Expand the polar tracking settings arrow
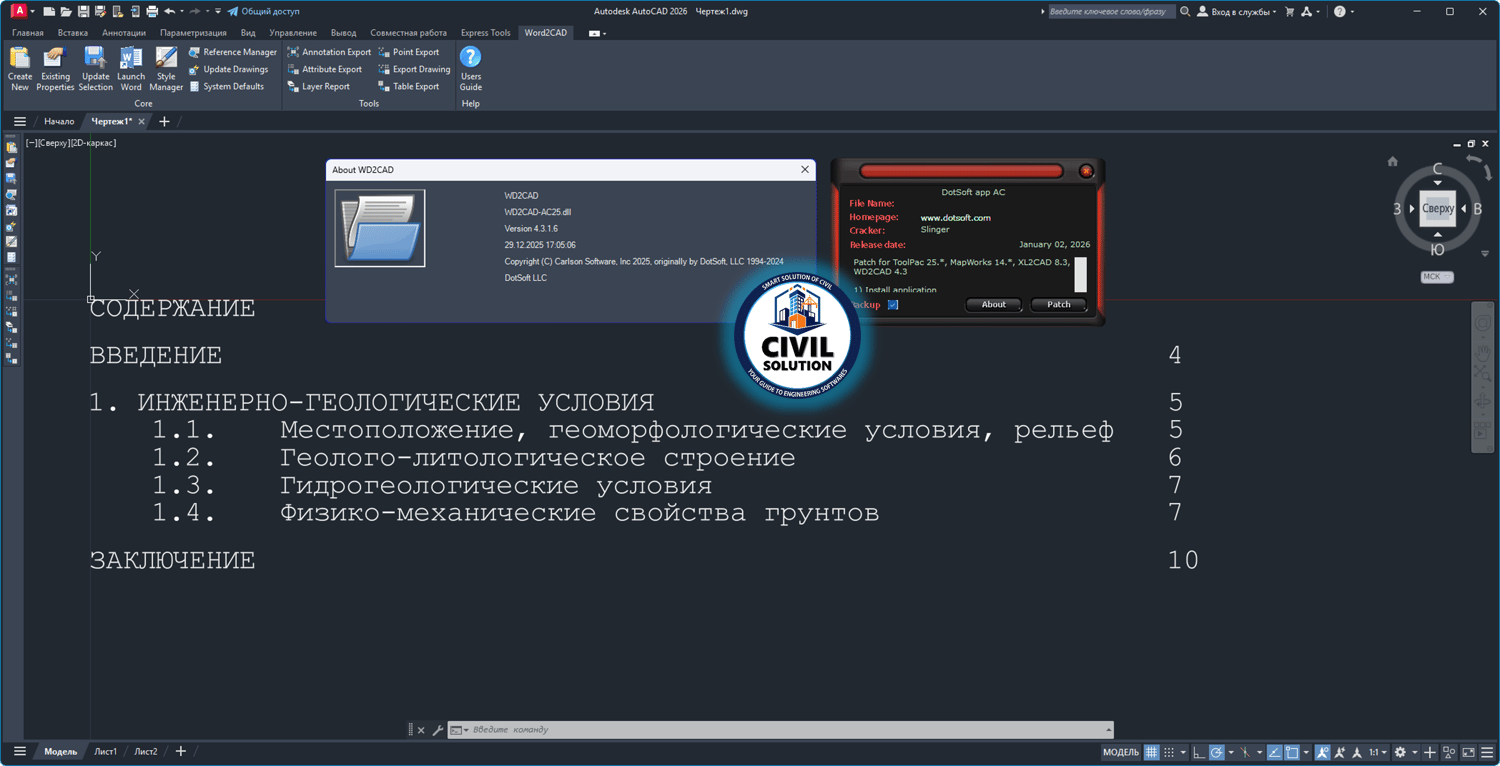 coord(1230,752)
